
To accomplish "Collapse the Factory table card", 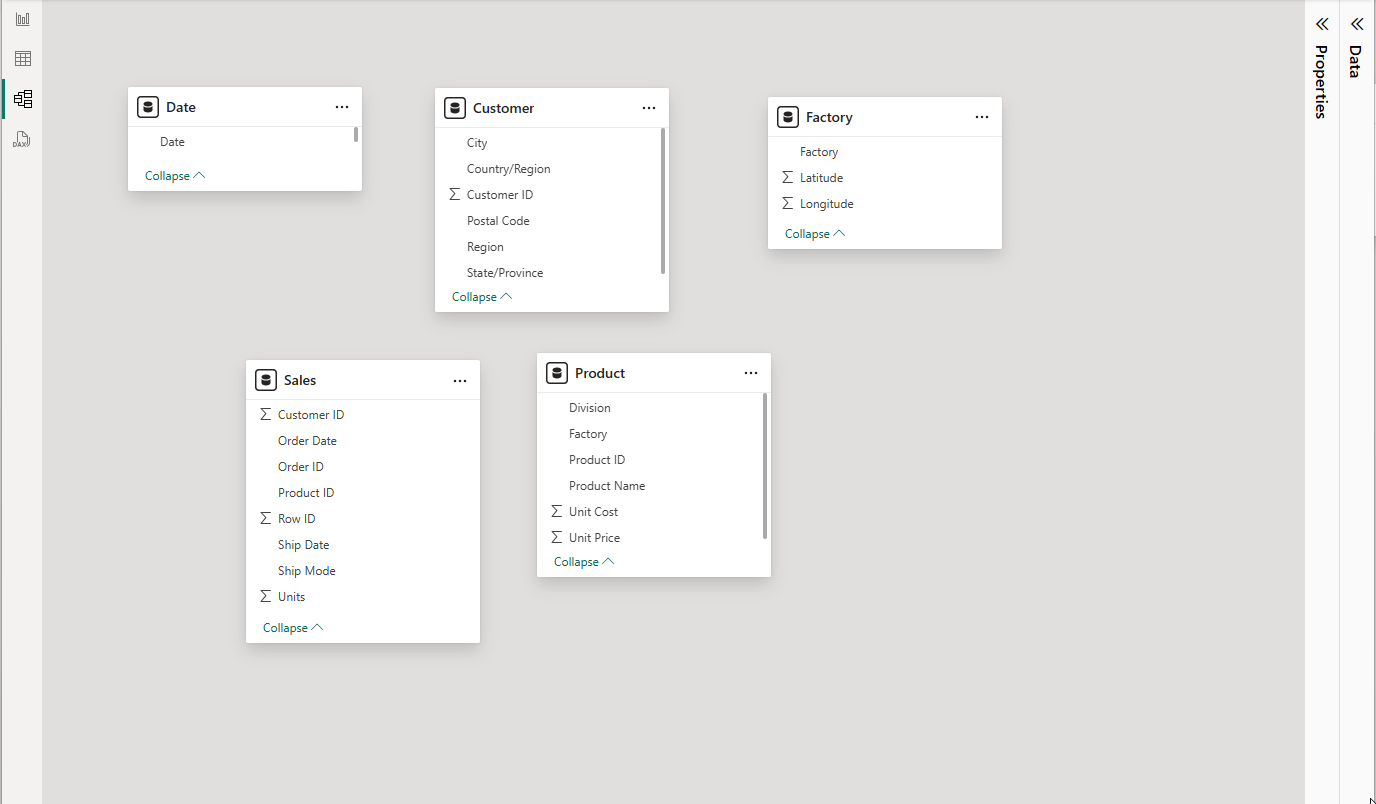I will 815,234.
